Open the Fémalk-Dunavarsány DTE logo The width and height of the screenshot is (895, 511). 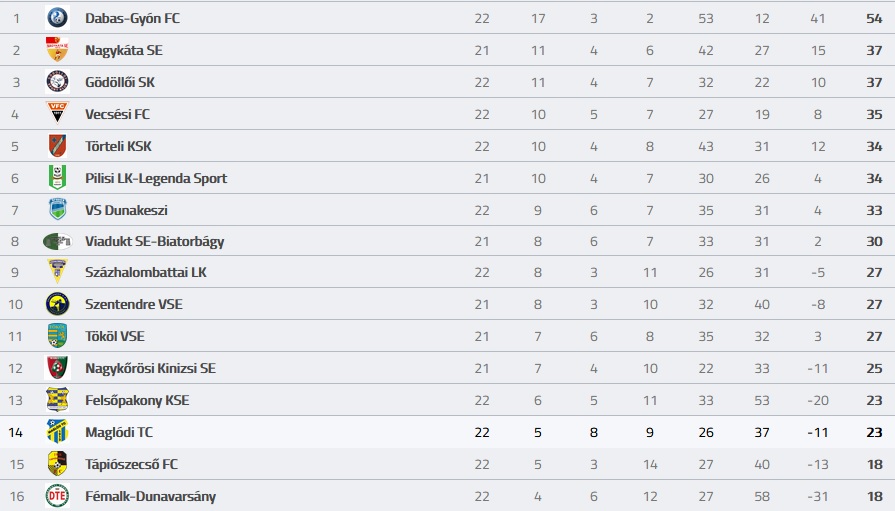pyautogui.click(x=57, y=496)
